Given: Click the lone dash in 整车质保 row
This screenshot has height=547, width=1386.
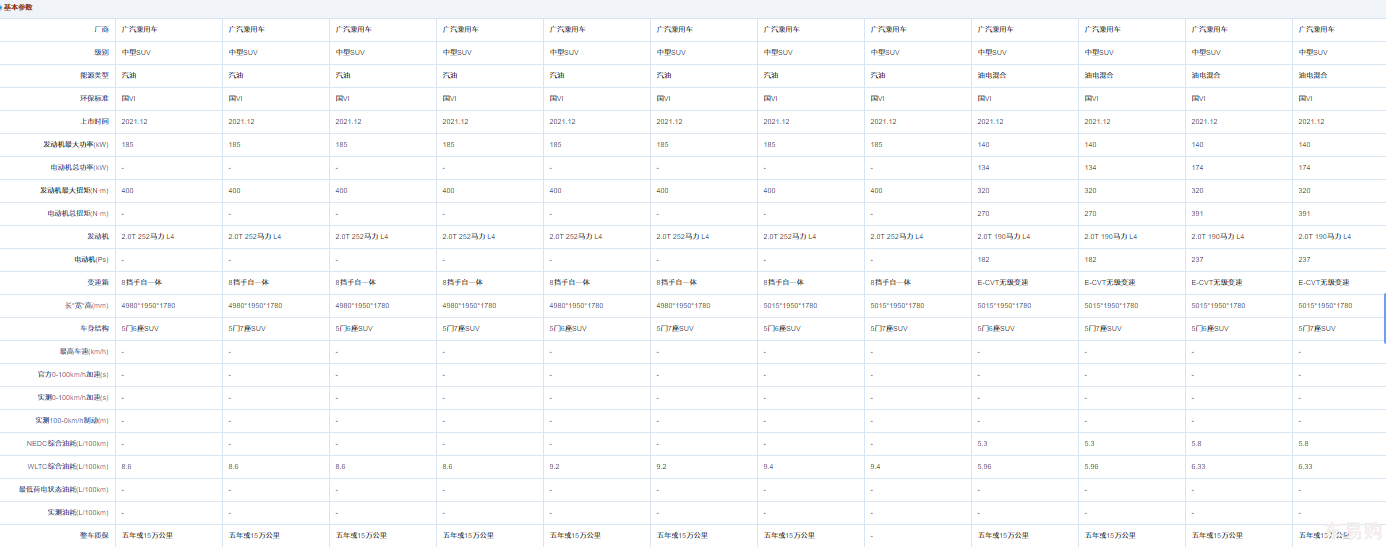Looking at the screenshot, I should (x=872, y=536).
